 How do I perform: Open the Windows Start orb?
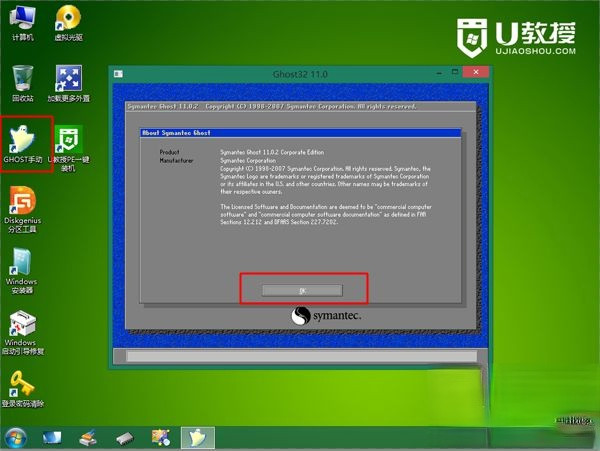16,438
